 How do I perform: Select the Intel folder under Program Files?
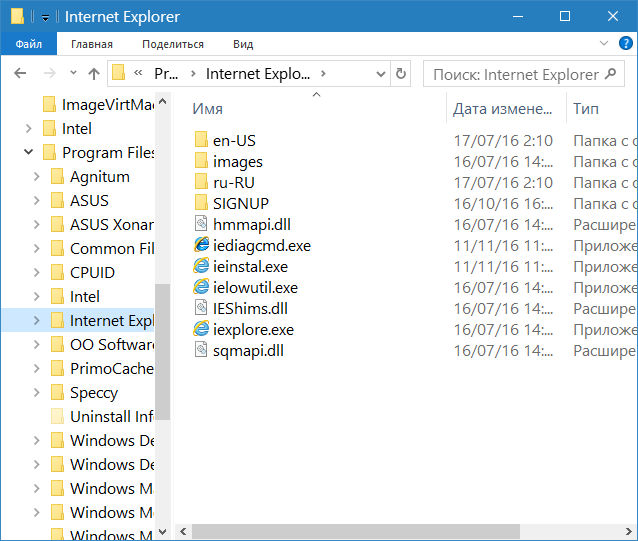click(x=85, y=297)
